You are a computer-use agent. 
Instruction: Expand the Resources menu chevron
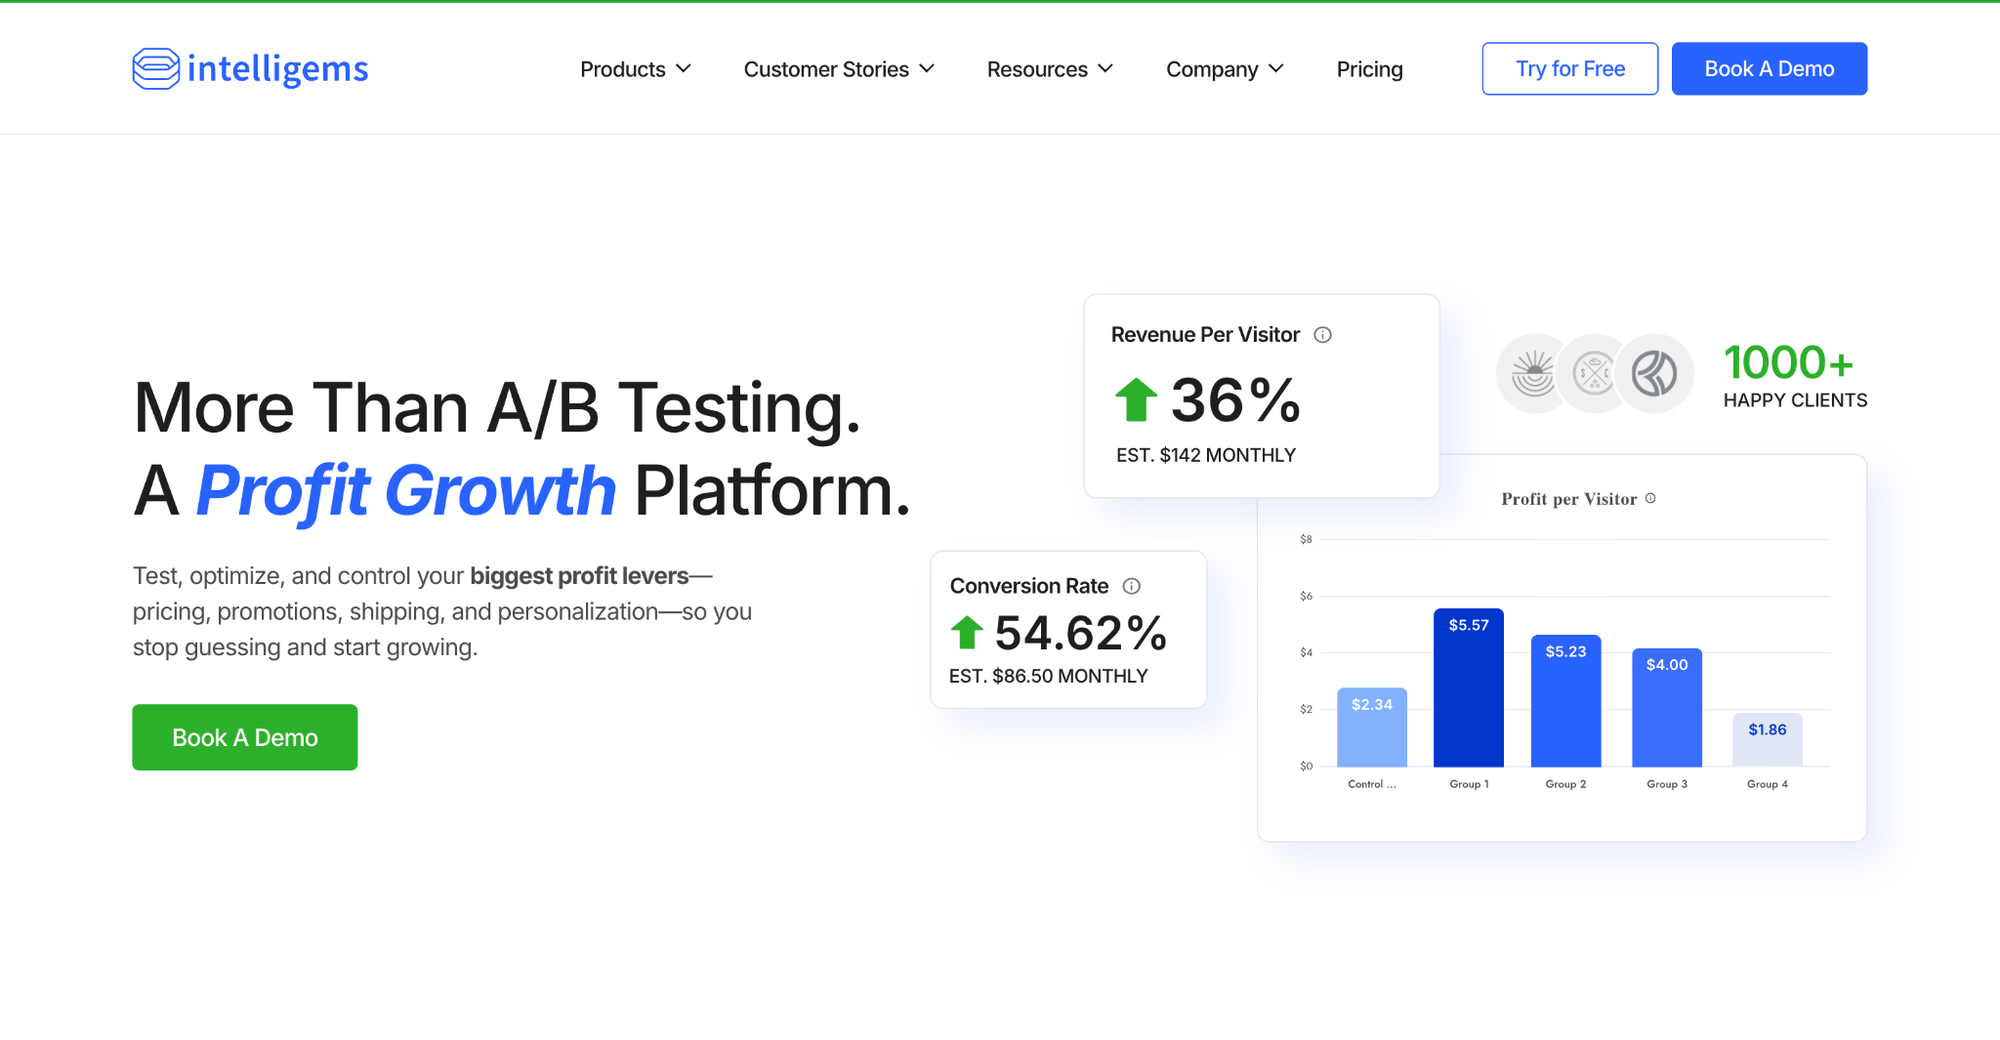click(x=1105, y=69)
